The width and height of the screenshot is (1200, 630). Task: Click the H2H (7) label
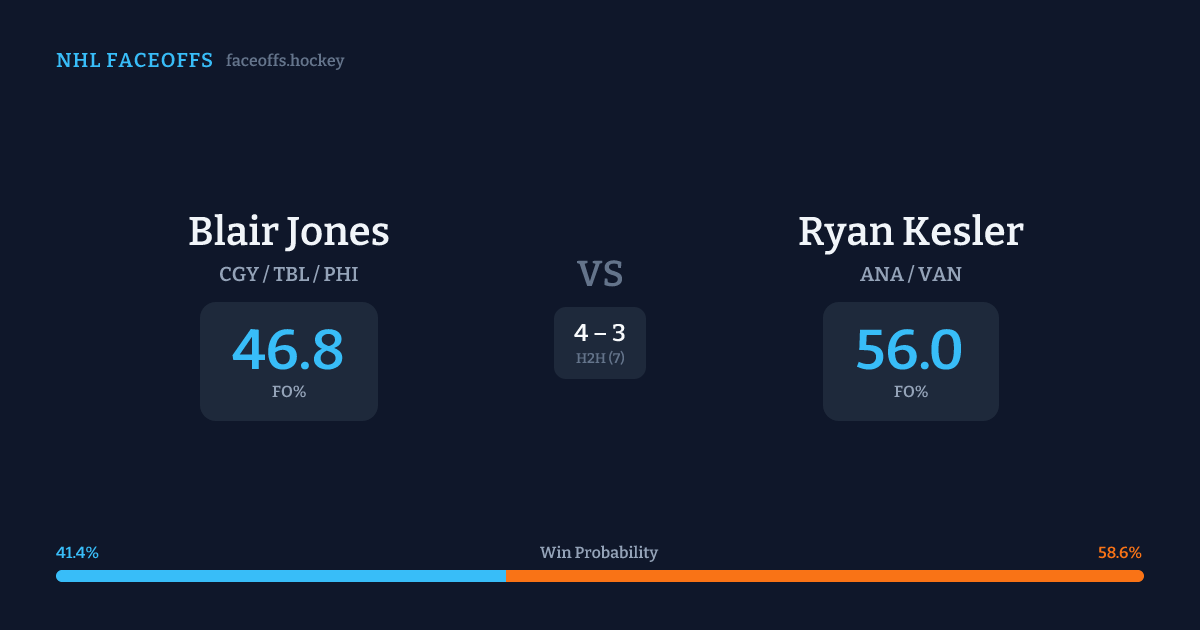click(600, 358)
